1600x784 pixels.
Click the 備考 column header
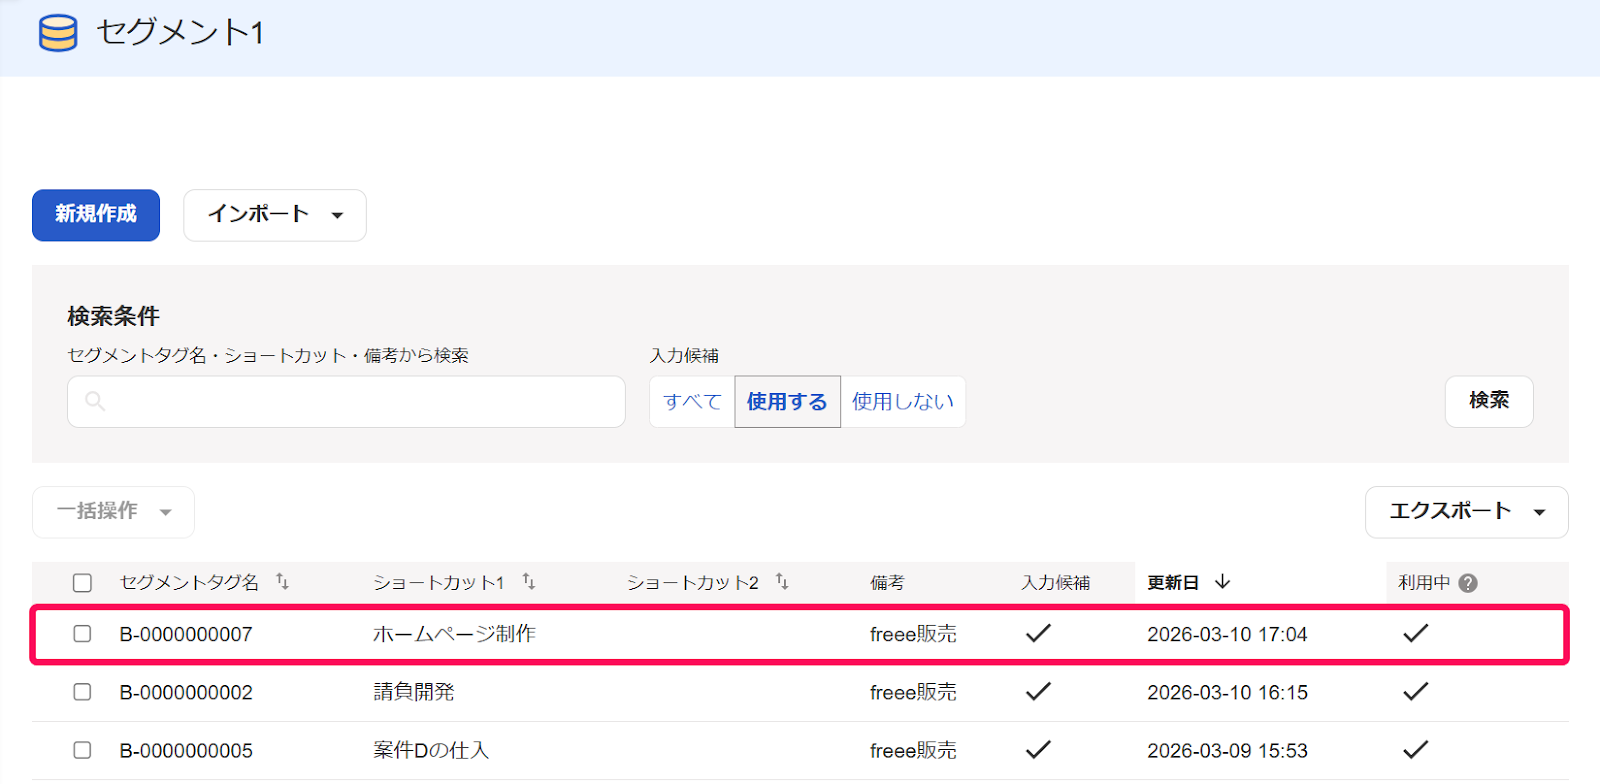click(x=887, y=583)
